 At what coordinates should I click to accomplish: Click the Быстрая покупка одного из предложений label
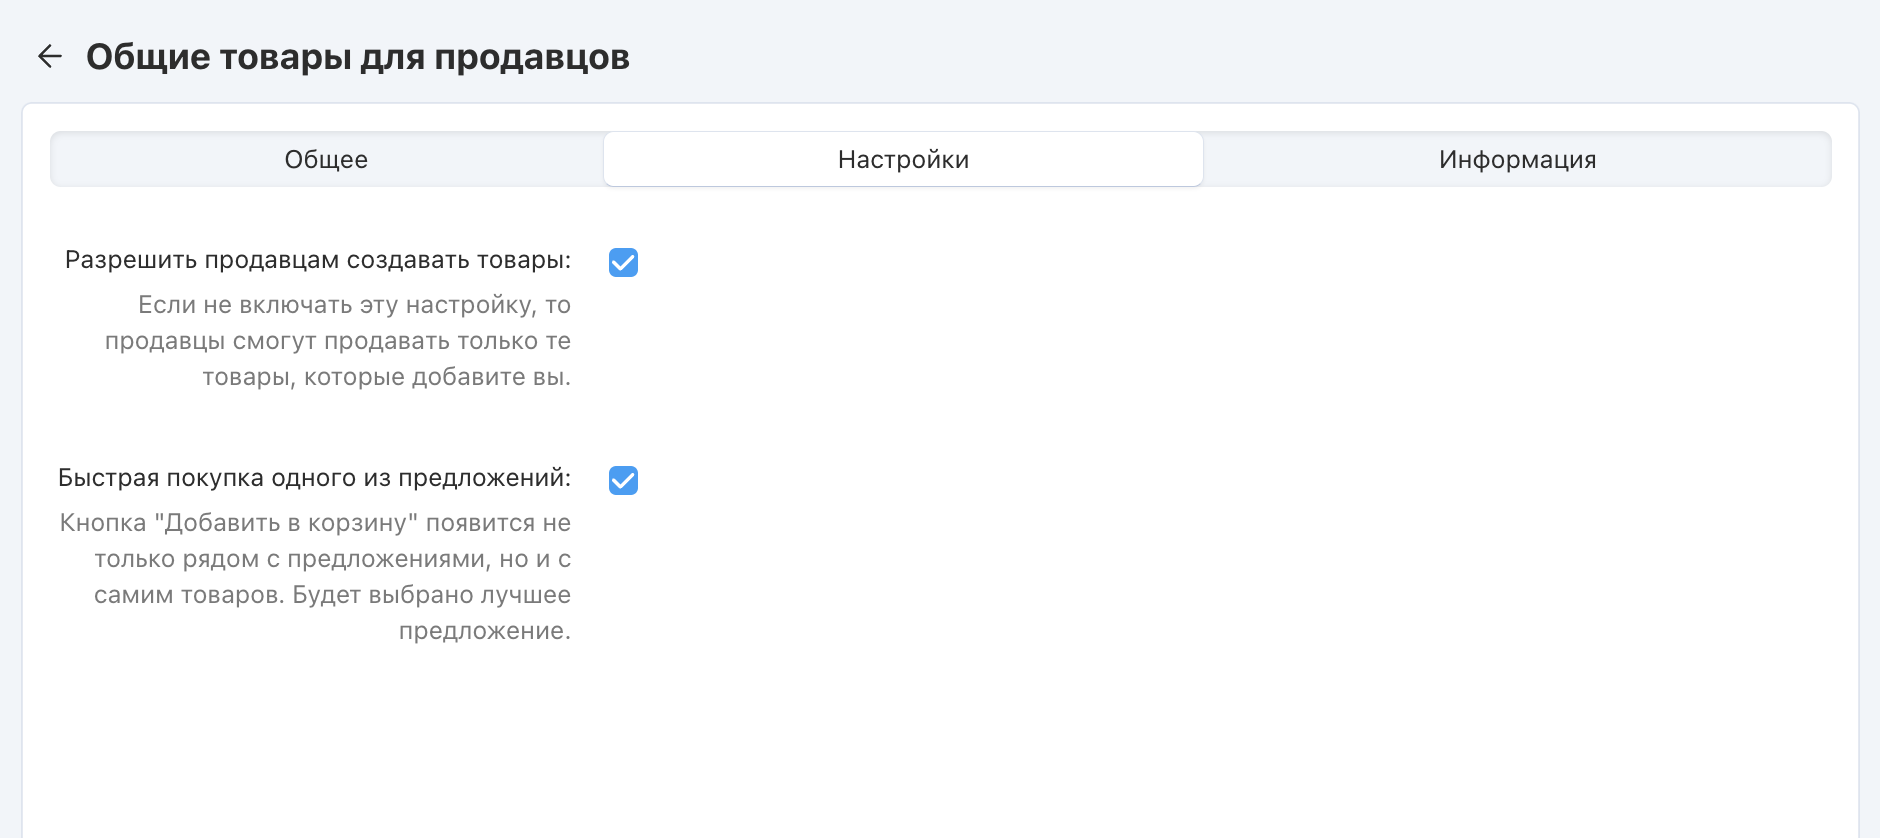[x=314, y=478]
